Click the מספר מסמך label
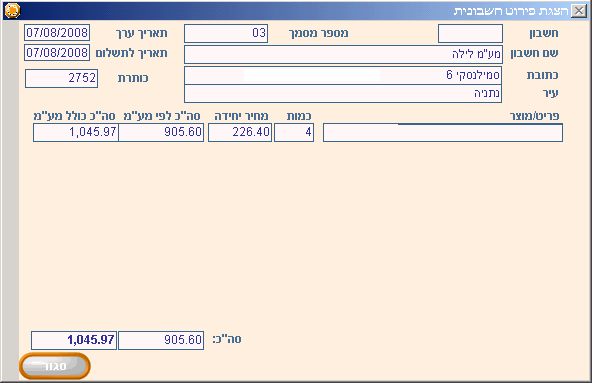 pos(319,33)
